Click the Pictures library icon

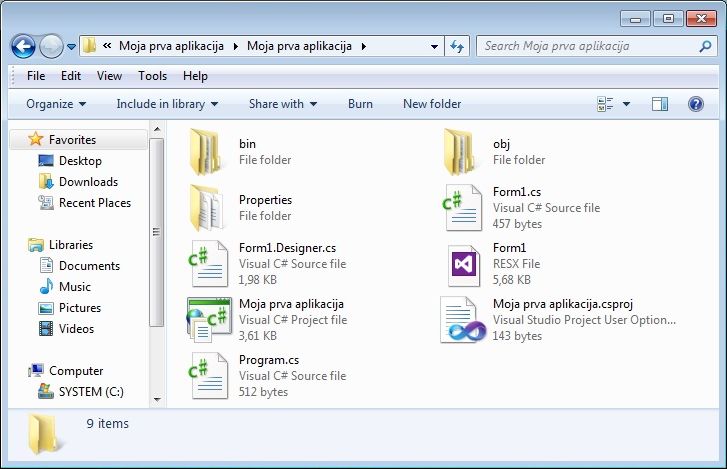coord(46,308)
